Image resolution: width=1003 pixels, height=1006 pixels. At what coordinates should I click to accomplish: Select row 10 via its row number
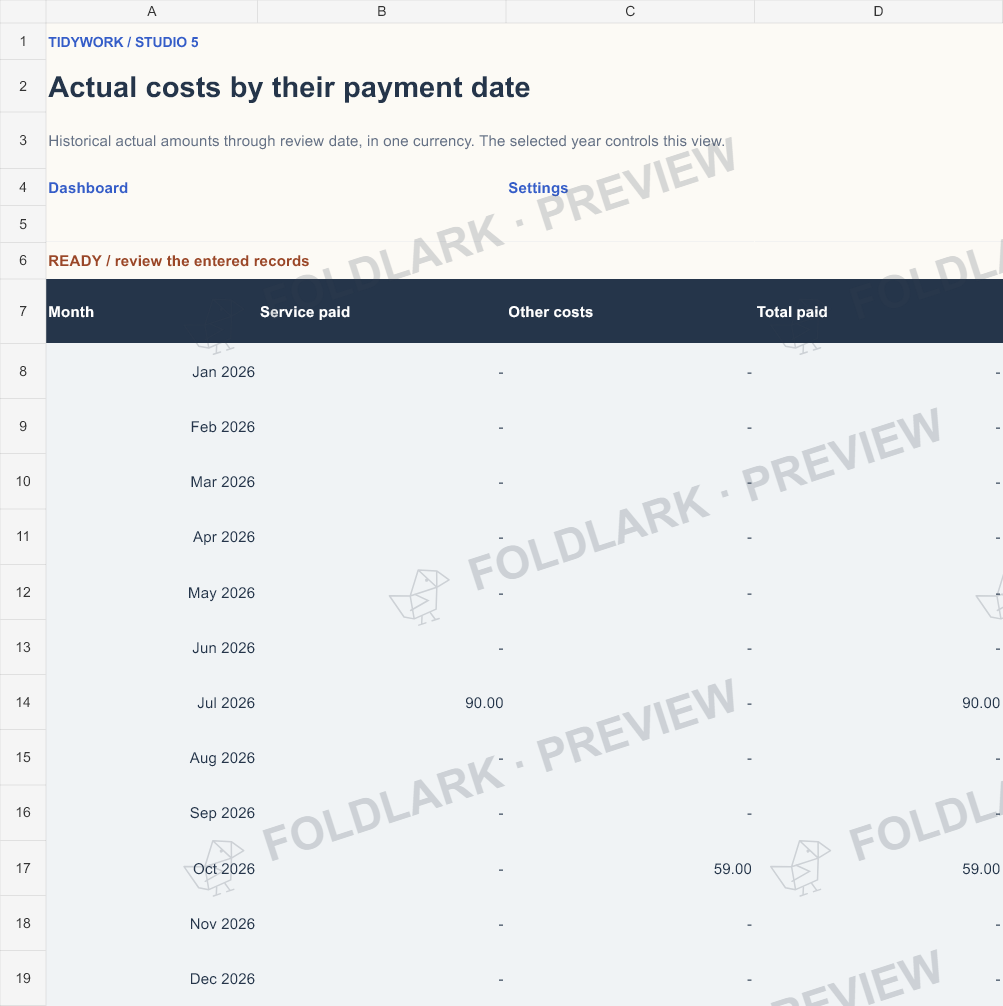(23, 481)
